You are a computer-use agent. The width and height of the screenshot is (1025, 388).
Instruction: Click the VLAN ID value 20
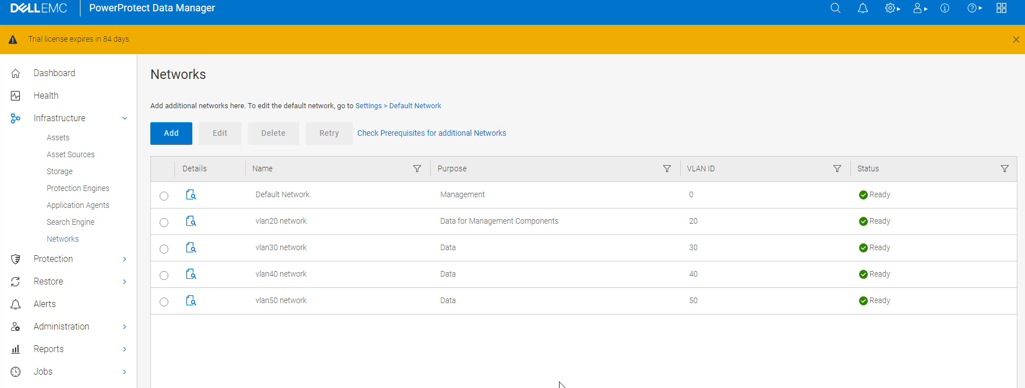(693, 221)
